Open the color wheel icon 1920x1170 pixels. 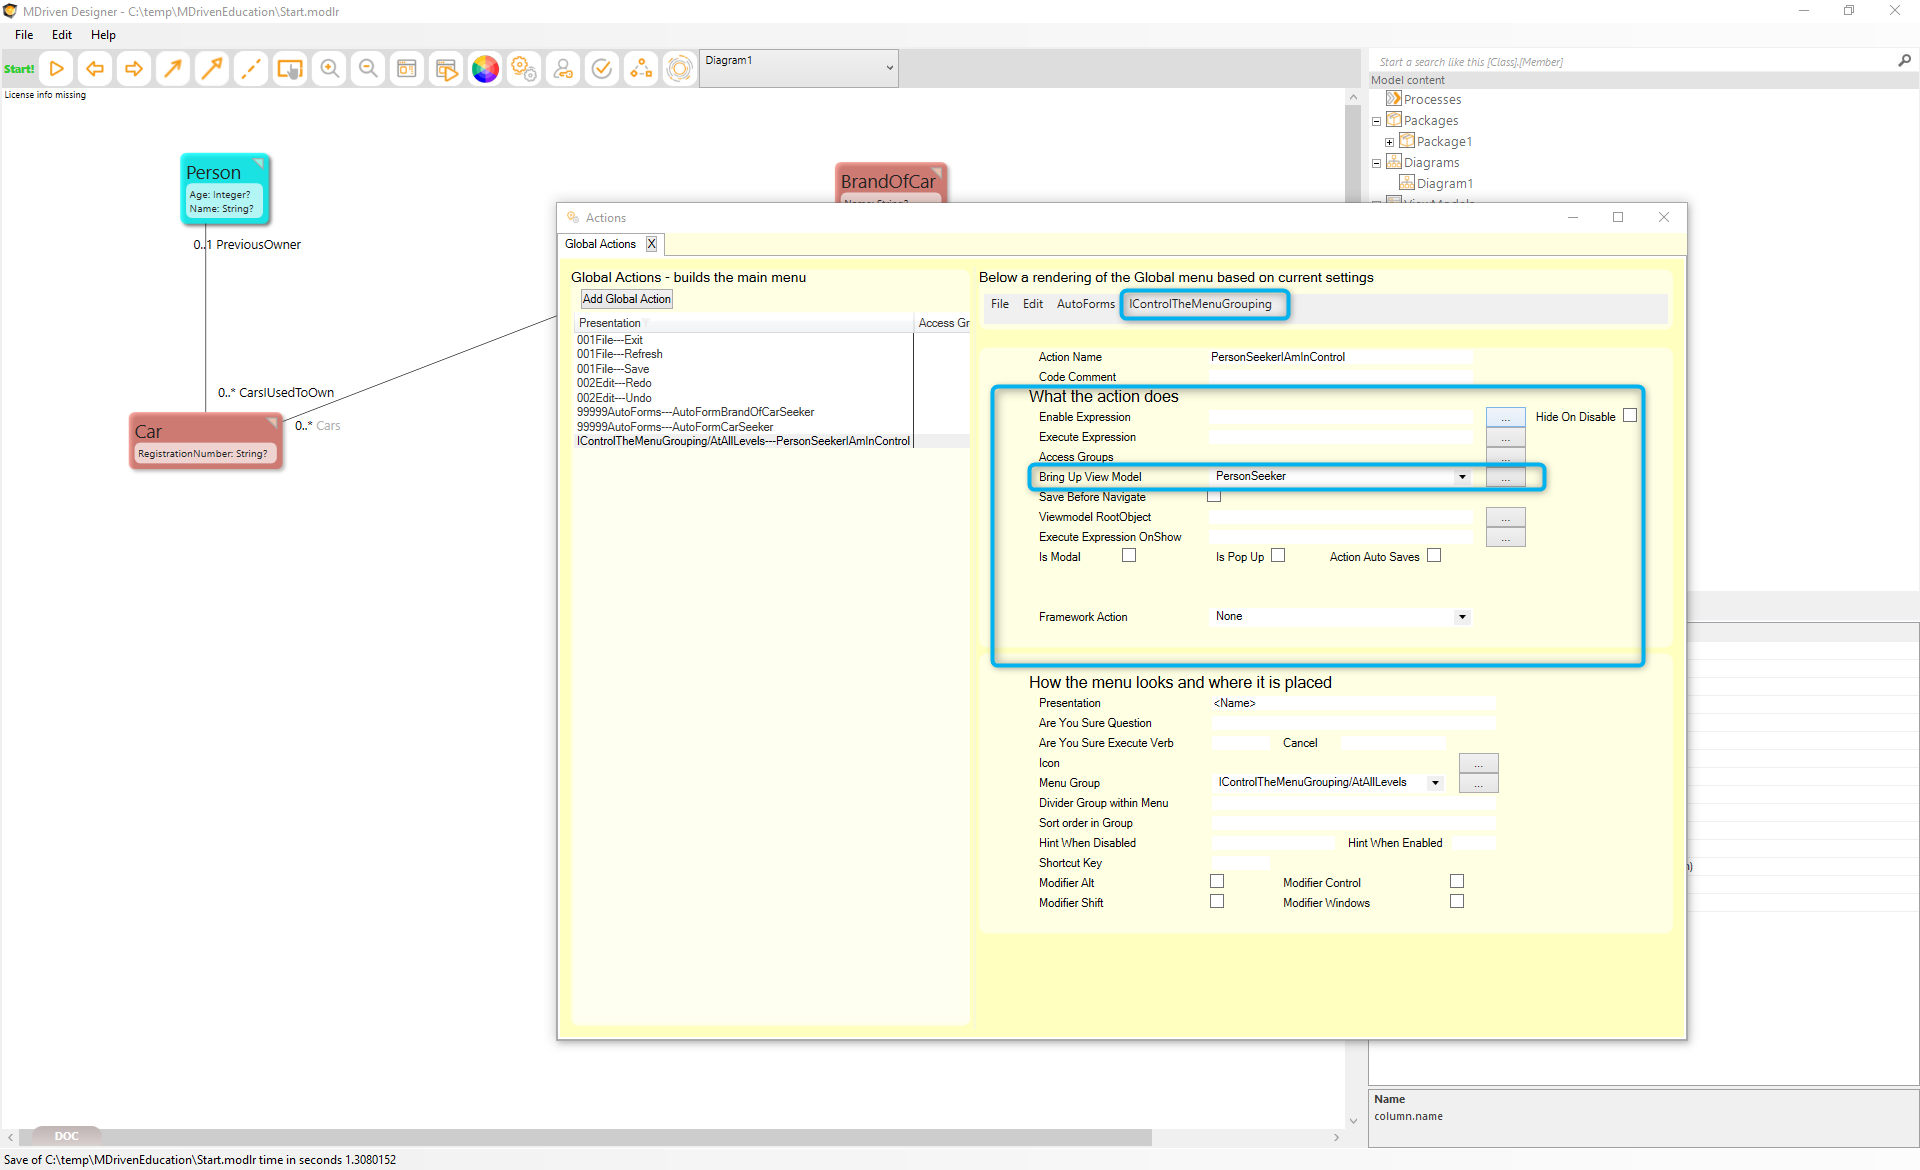(x=485, y=69)
